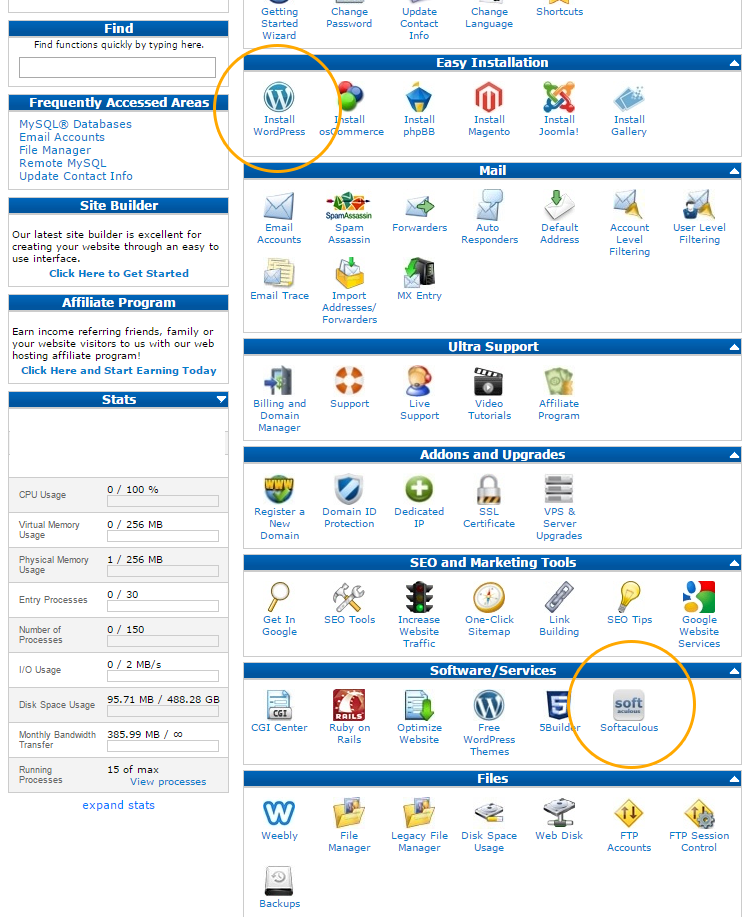
Task: Open Domain ID Protection
Action: click(x=349, y=489)
